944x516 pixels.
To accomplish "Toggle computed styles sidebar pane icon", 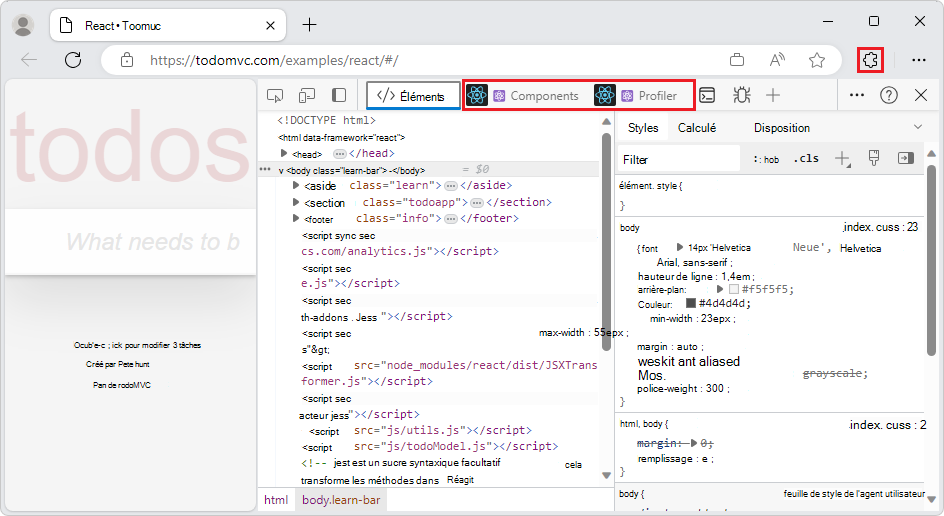I will click(x=905, y=158).
